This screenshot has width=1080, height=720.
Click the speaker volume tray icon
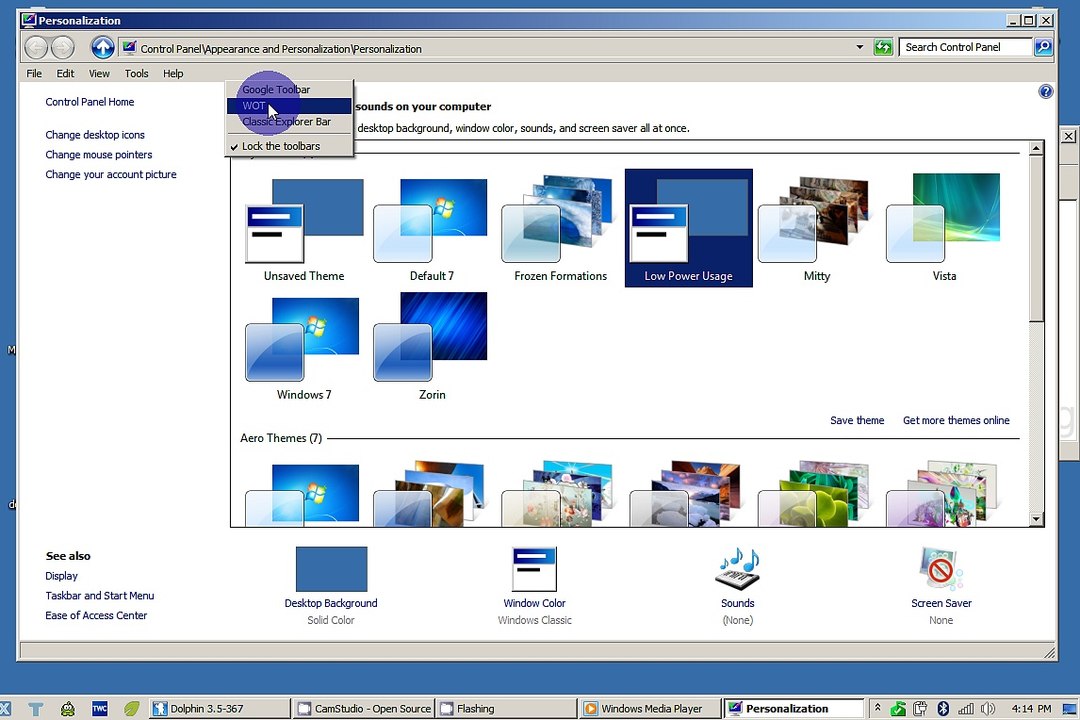tap(988, 708)
